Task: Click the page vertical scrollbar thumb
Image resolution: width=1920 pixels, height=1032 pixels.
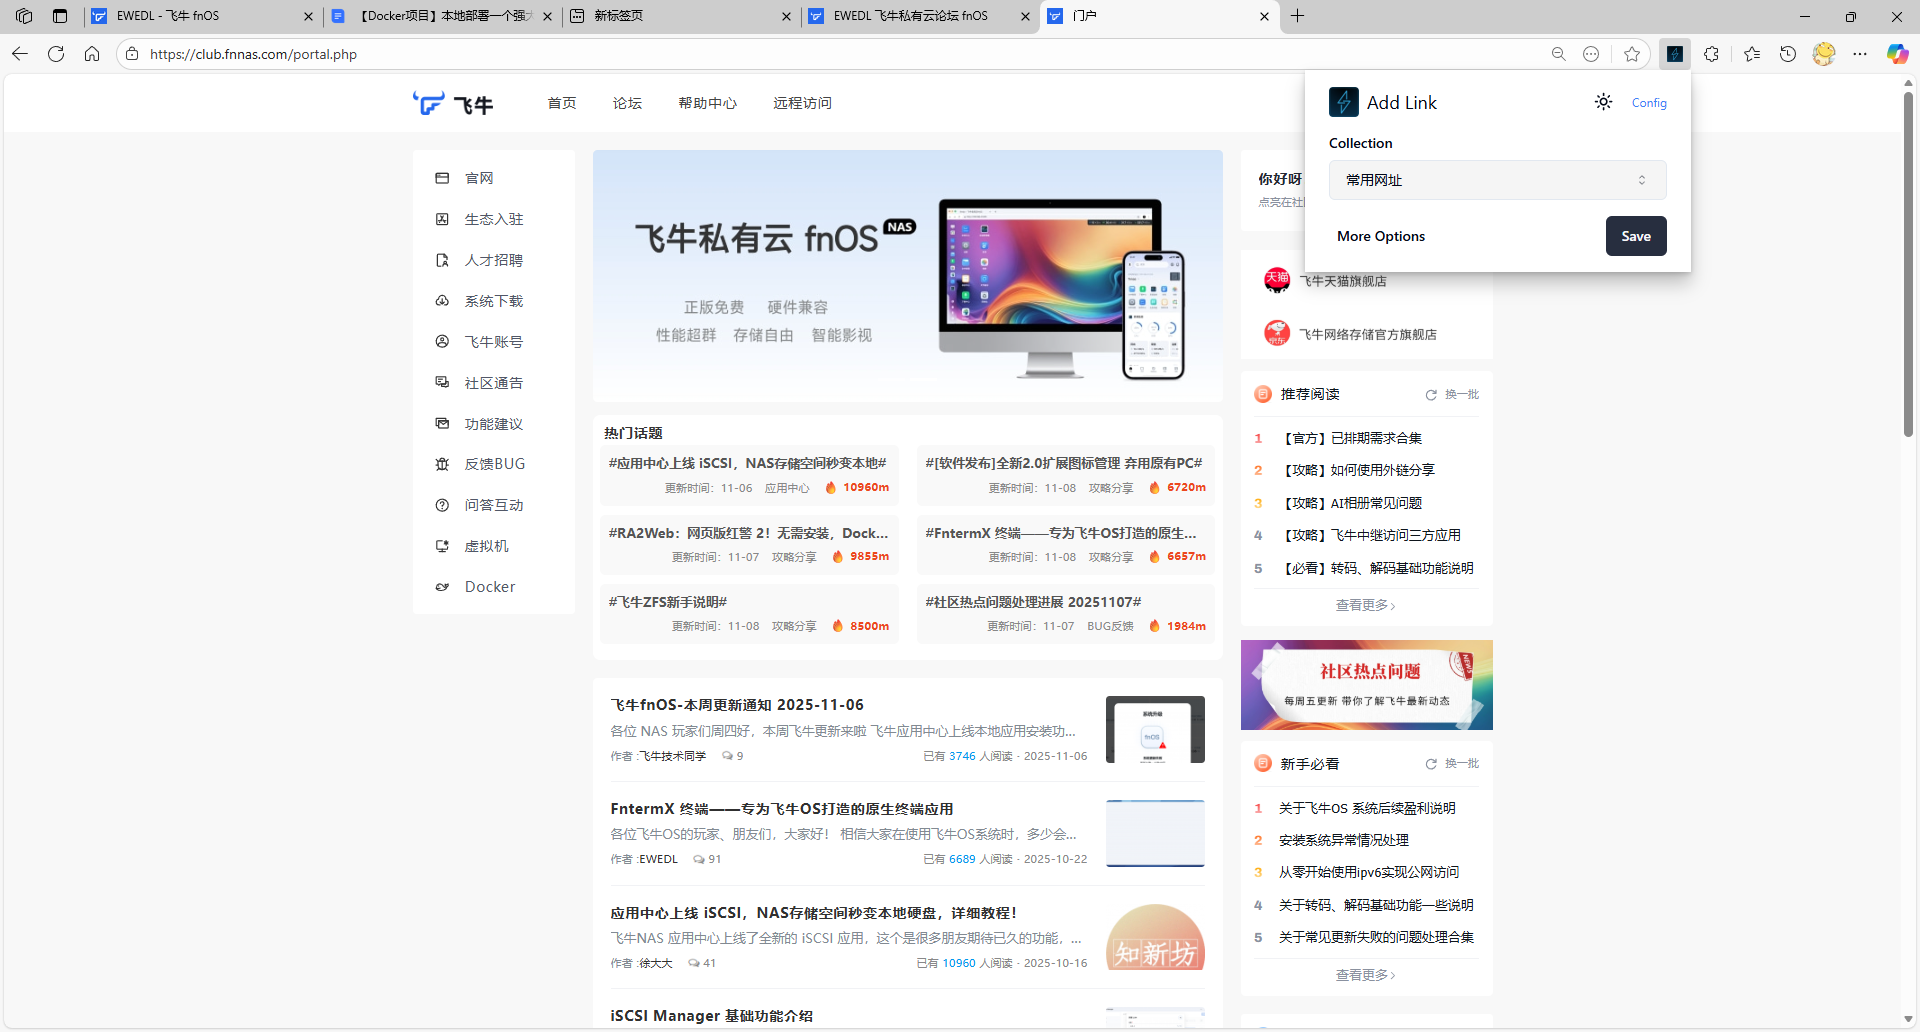Action: [1908, 263]
